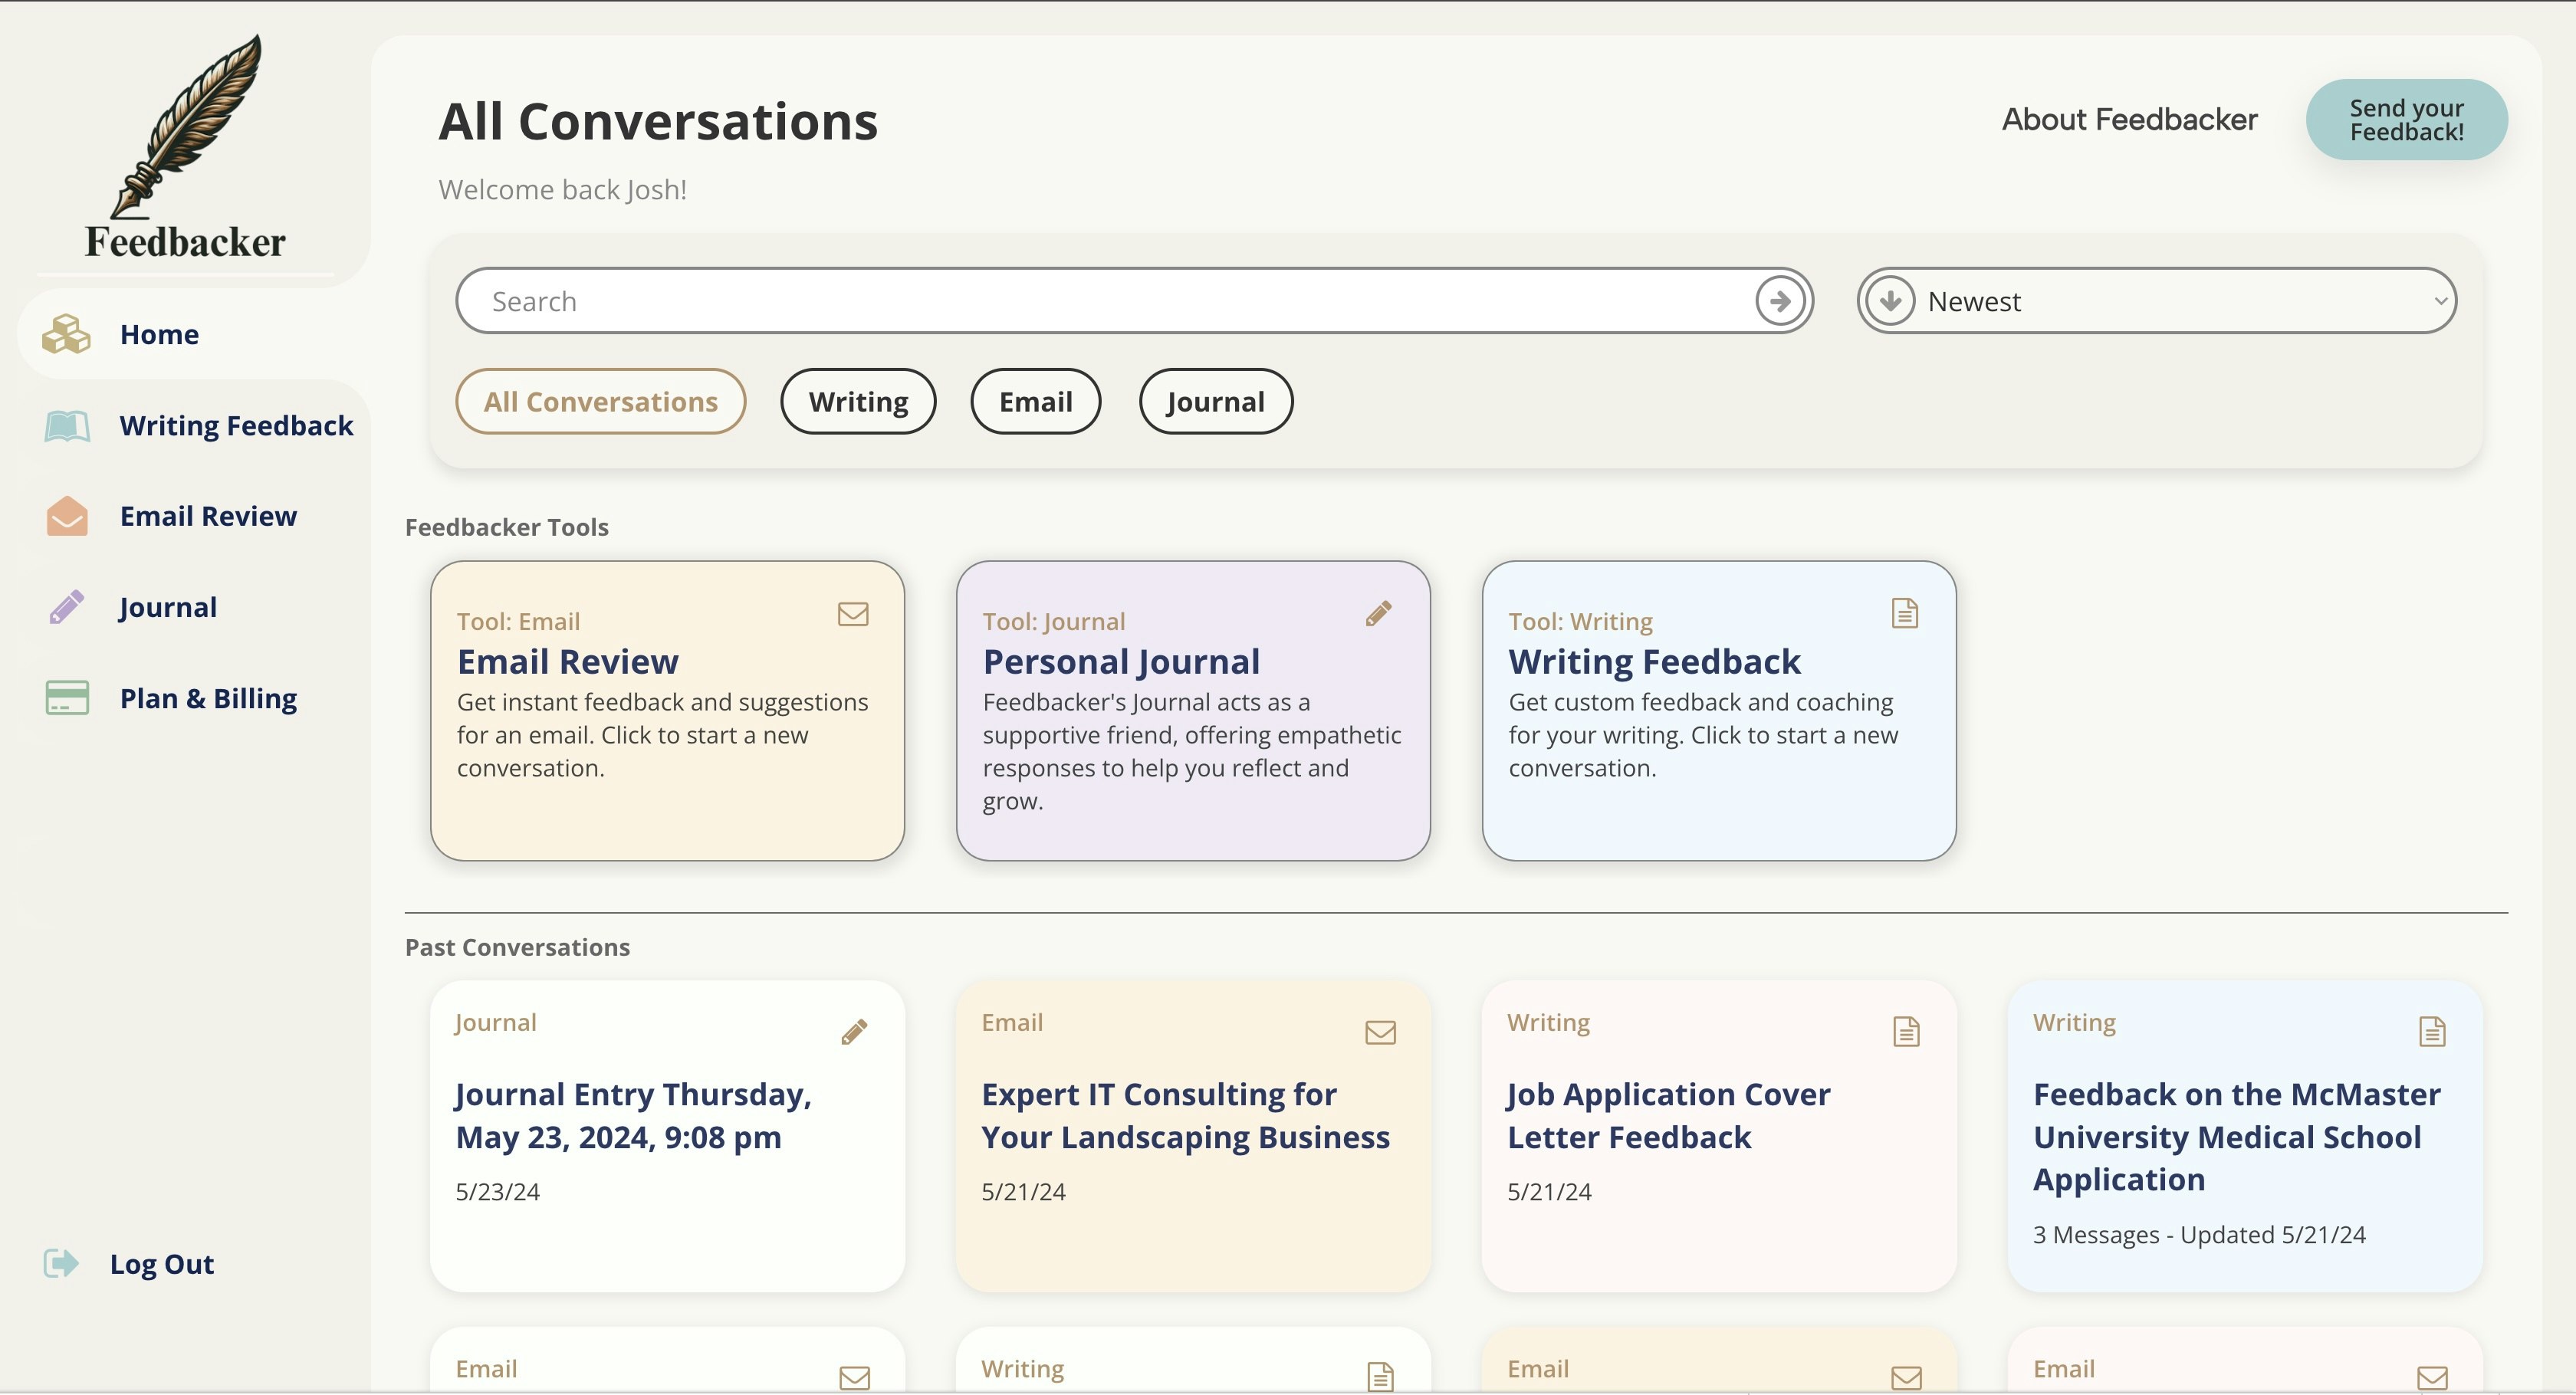The height and width of the screenshot is (1395, 2576).
Task: Select the All Conversations filter pill
Action: click(600, 402)
